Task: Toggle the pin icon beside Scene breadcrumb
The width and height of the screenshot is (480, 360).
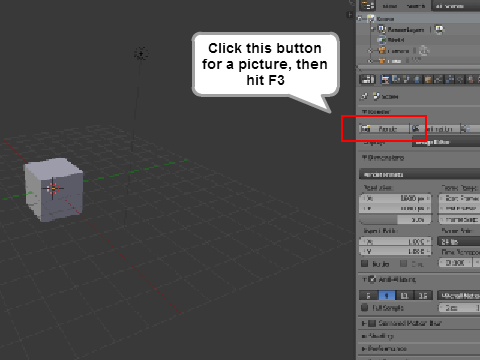Action: 364,96
